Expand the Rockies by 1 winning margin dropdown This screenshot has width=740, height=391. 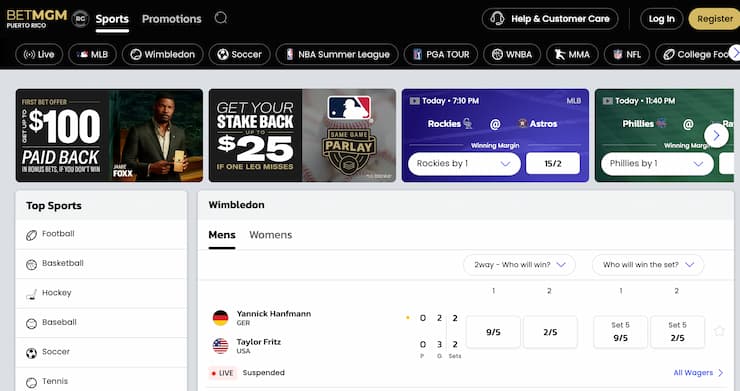[464, 164]
